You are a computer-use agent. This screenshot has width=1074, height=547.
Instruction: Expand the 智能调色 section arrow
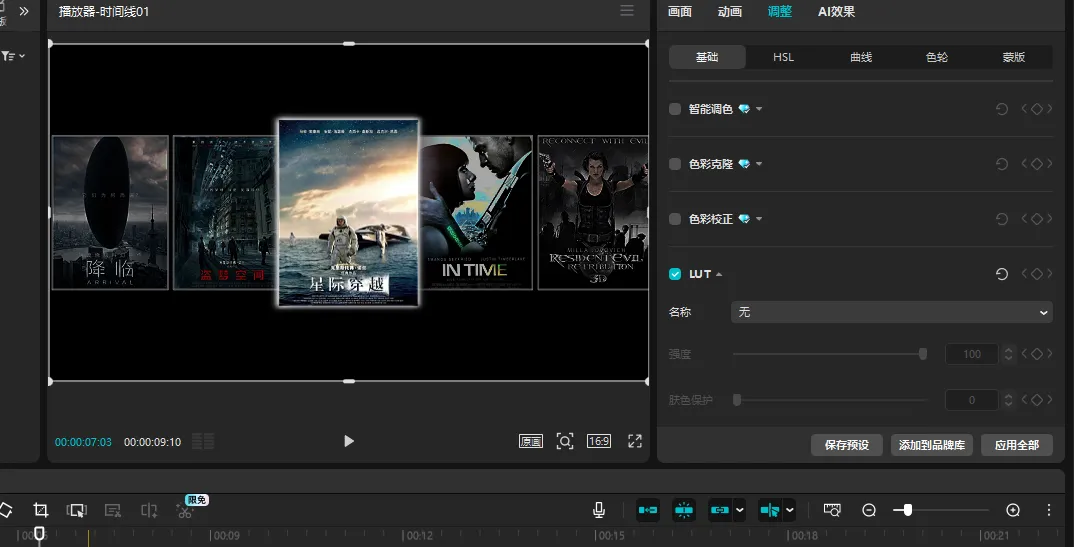(x=759, y=109)
